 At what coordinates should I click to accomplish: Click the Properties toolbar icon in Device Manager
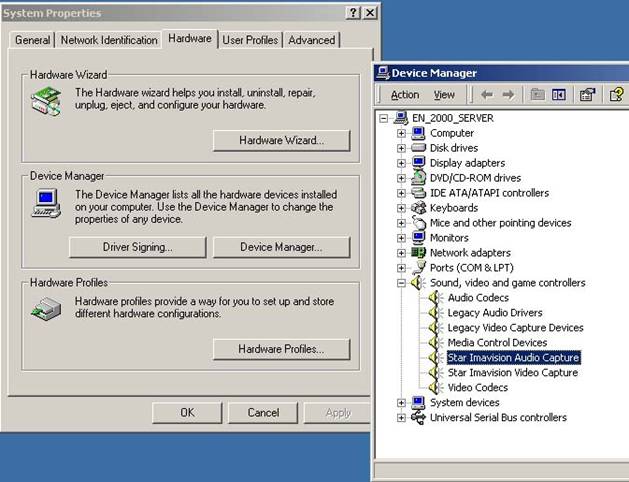tap(587, 95)
